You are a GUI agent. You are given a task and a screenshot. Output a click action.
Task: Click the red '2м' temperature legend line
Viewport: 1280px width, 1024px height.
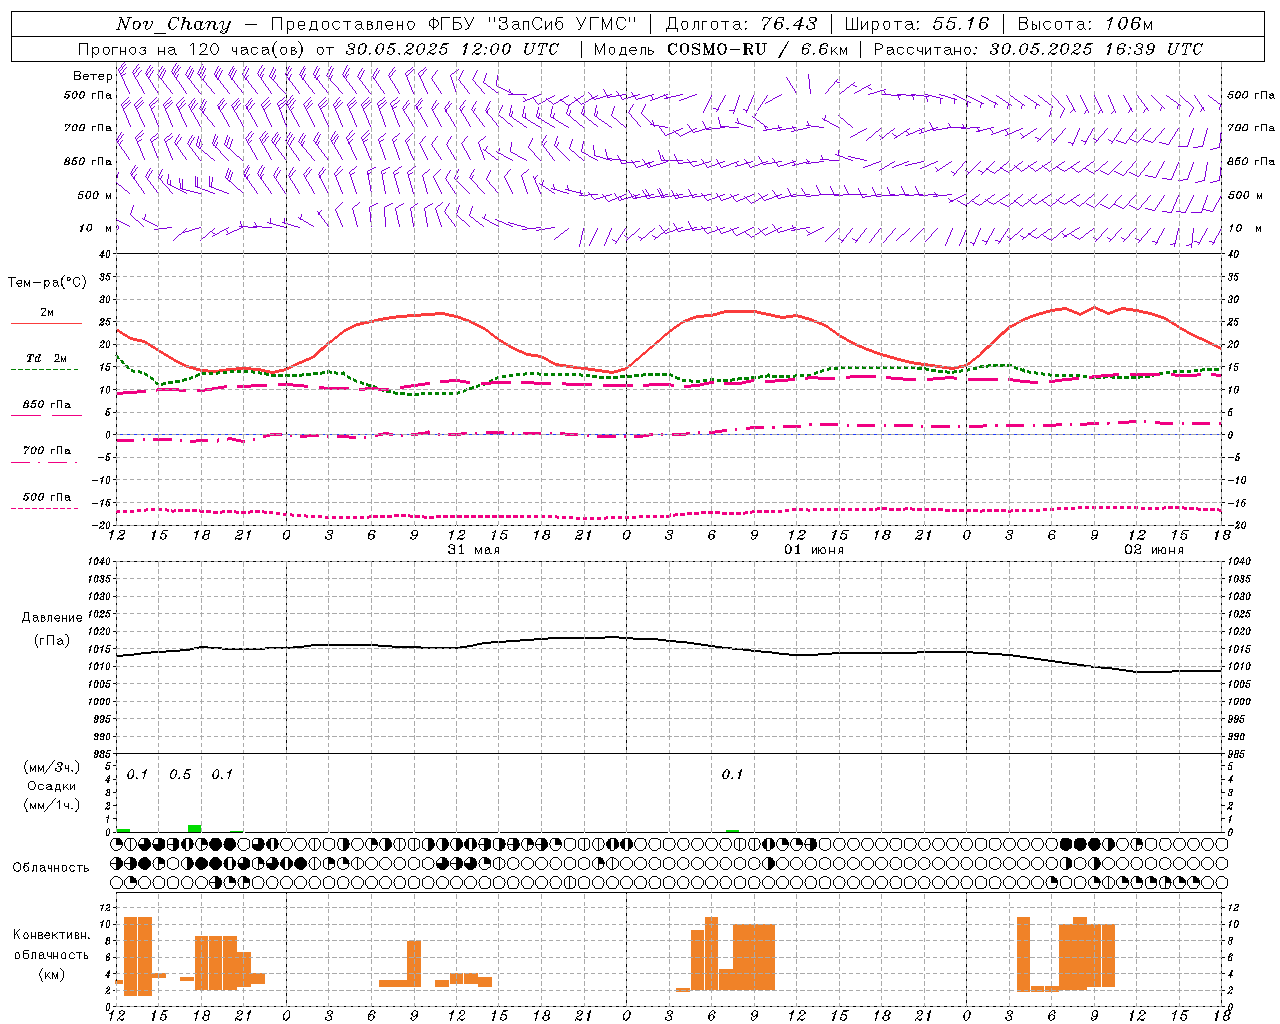pyautogui.click(x=46, y=323)
